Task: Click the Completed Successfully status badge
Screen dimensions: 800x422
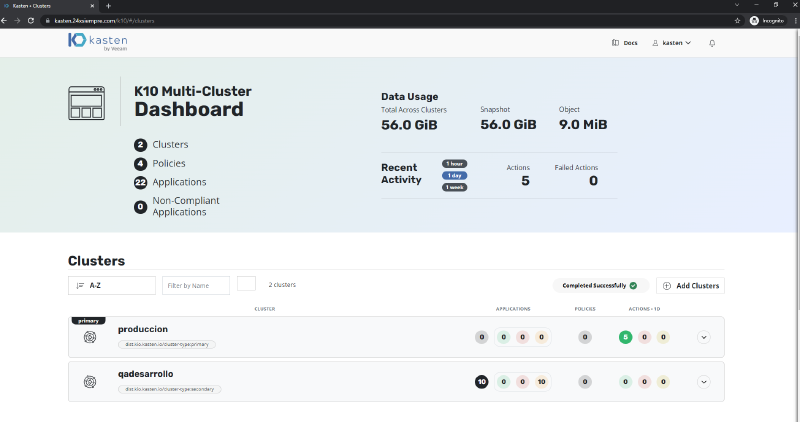Action: click(x=601, y=285)
